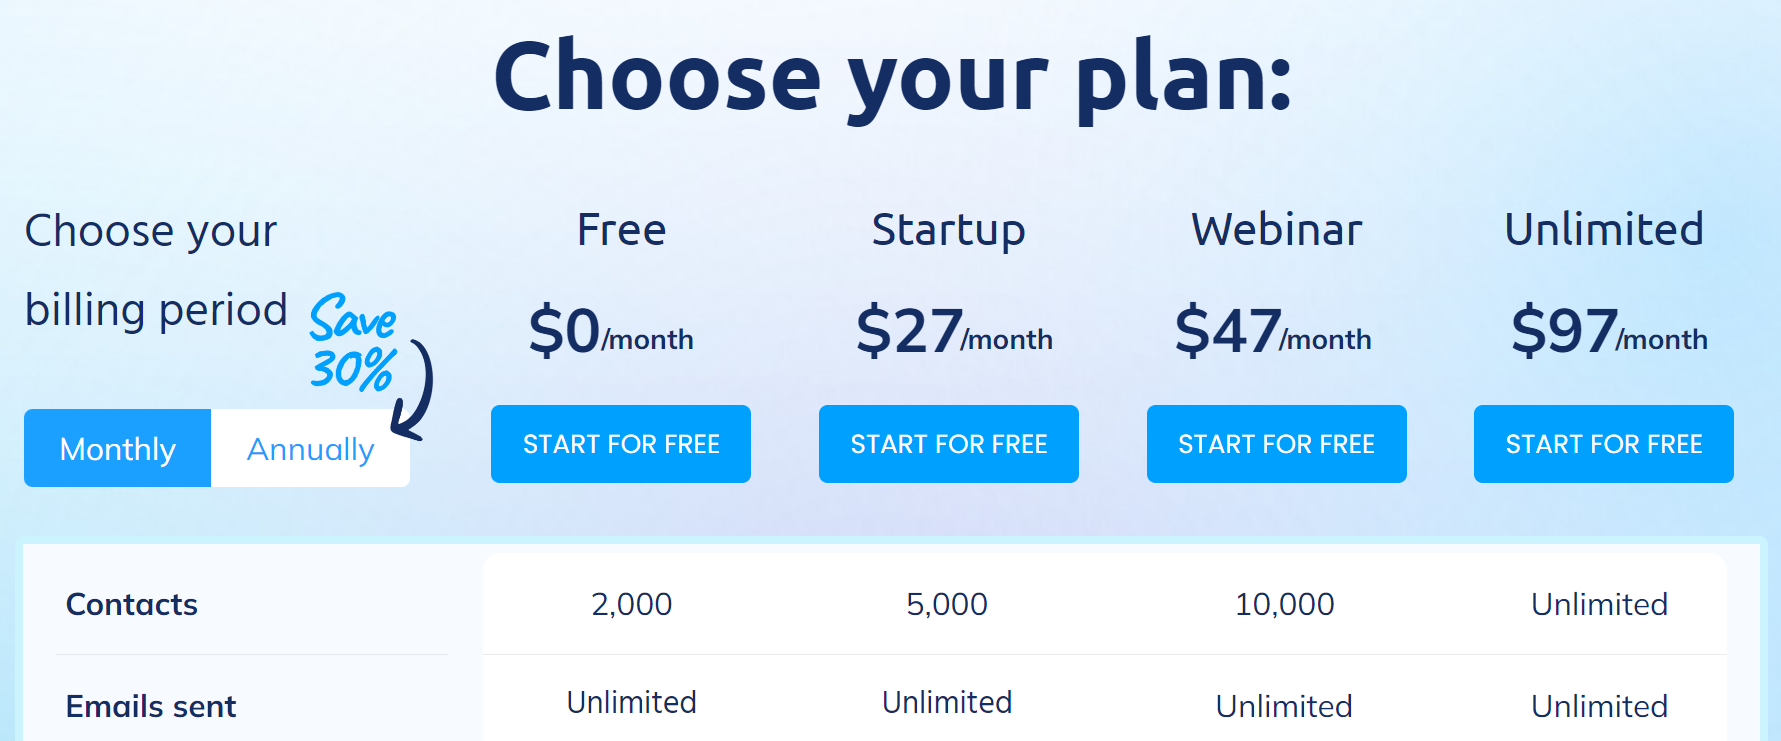Click the Emails sent row label
Image resolution: width=1781 pixels, height=741 pixels.
(x=151, y=706)
